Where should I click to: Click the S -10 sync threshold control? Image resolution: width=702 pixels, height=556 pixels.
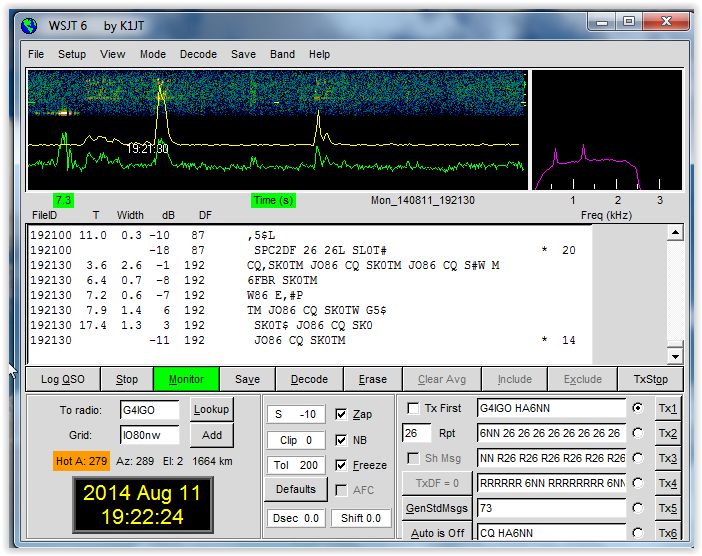click(x=295, y=415)
